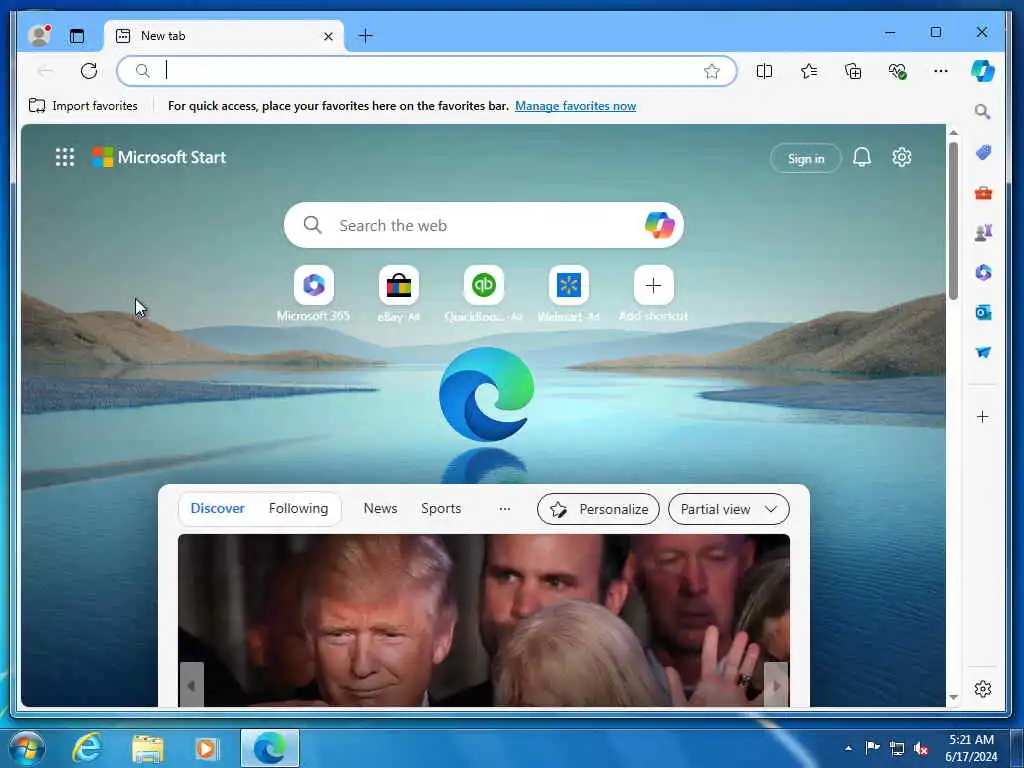Open Windows Explorer from taskbar

pyautogui.click(x=148, y=748)
